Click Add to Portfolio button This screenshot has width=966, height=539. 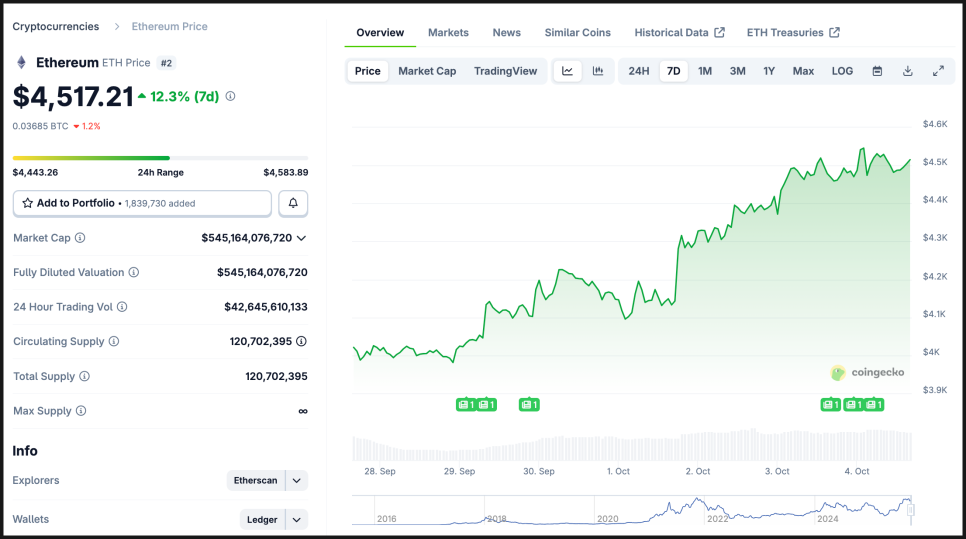(x=142, y=203)
